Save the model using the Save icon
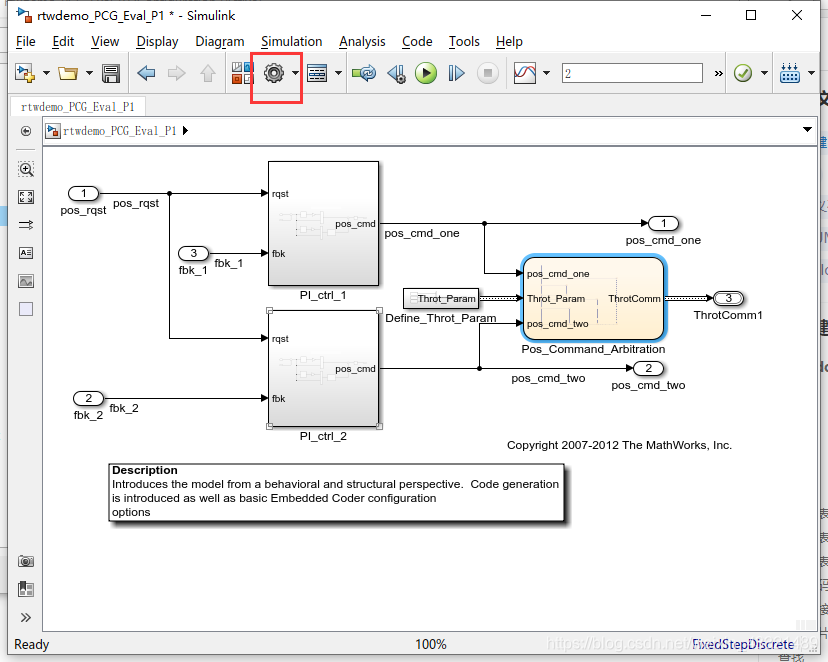This screenshot has height=662, width=828. click(111, 73)
